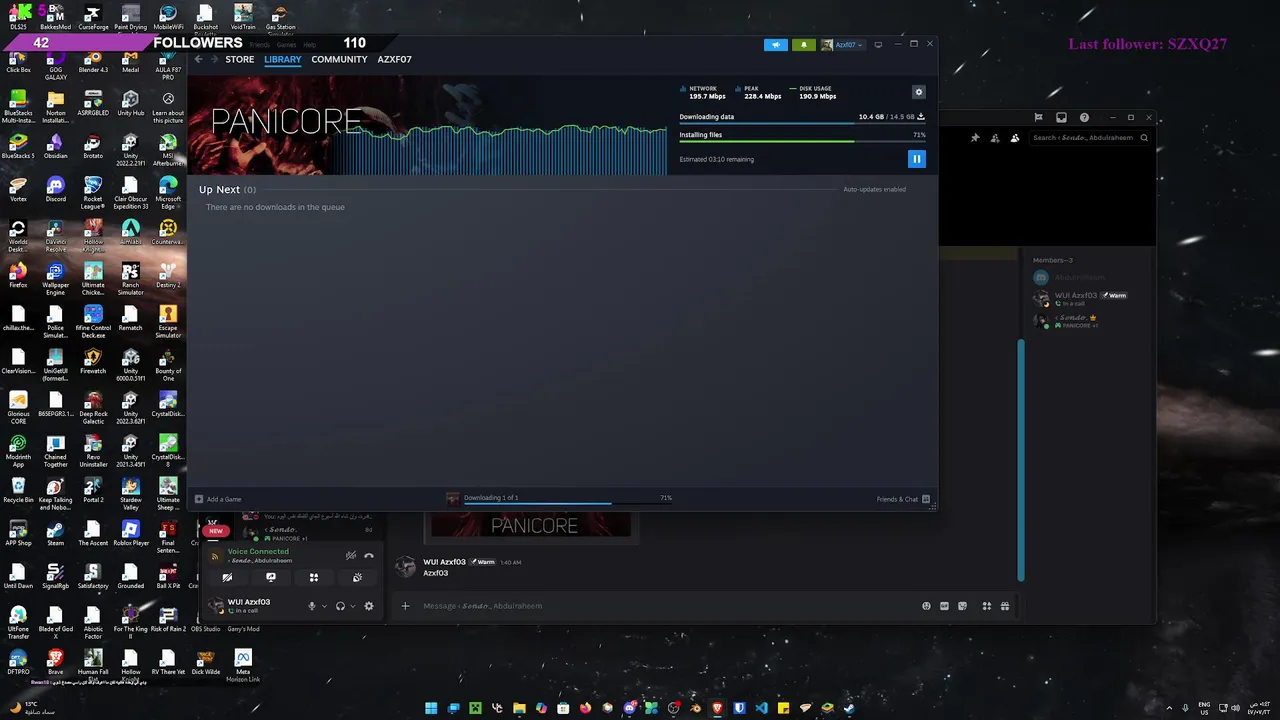1280x720 pixels.
Task: Expand Discord microphone input options
Action: coord(324,606)
